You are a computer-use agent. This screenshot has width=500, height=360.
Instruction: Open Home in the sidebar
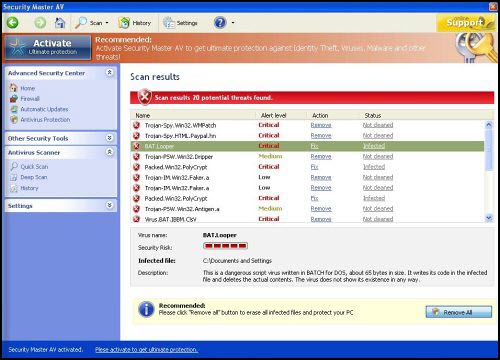coord(28,88)
